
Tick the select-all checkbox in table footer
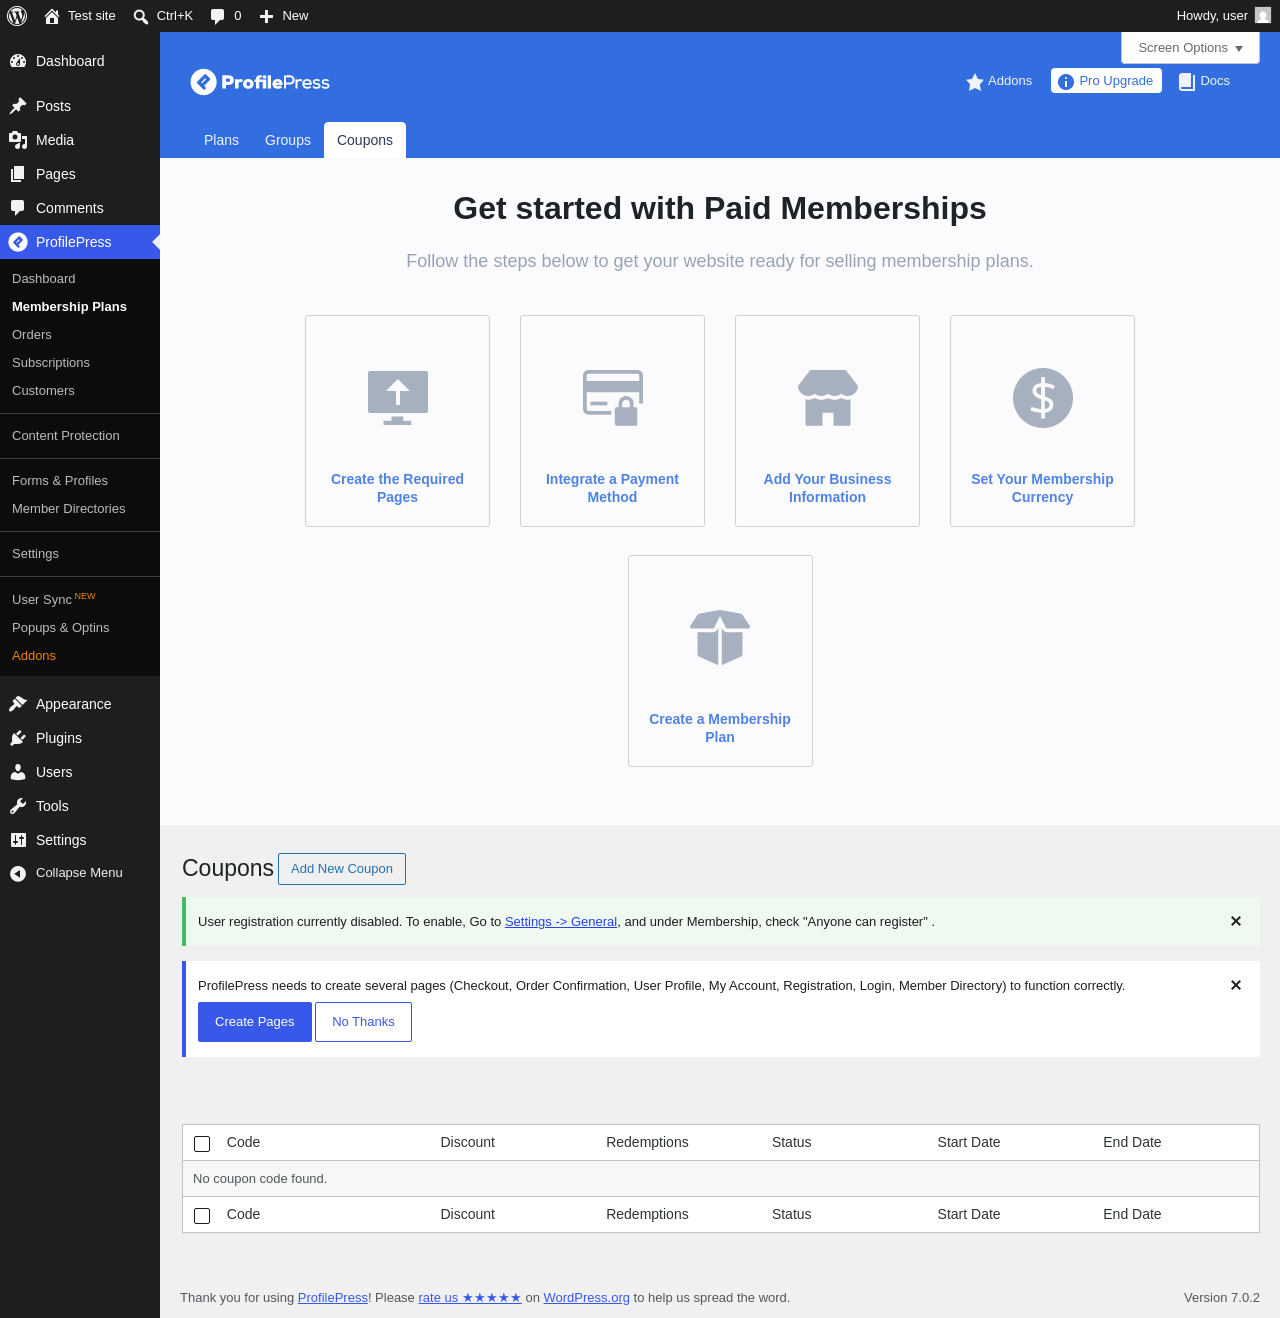click(202, 1216)
